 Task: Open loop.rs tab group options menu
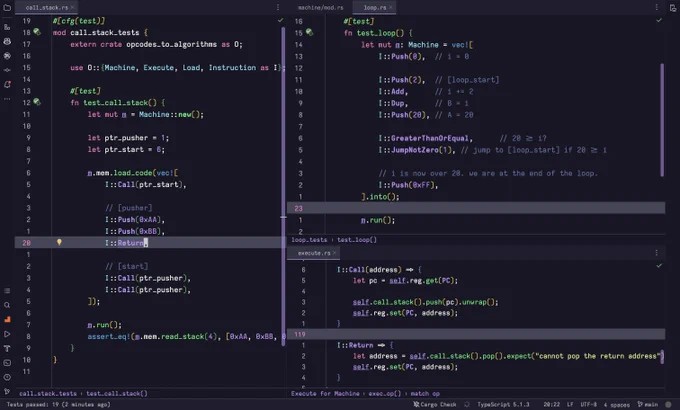657,7
